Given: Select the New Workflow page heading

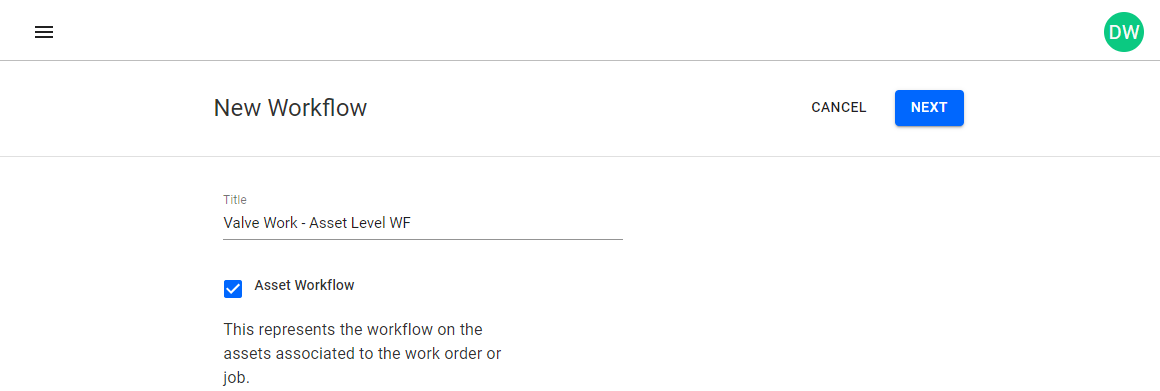Looking at the screenshot, I should pos(290,108).
